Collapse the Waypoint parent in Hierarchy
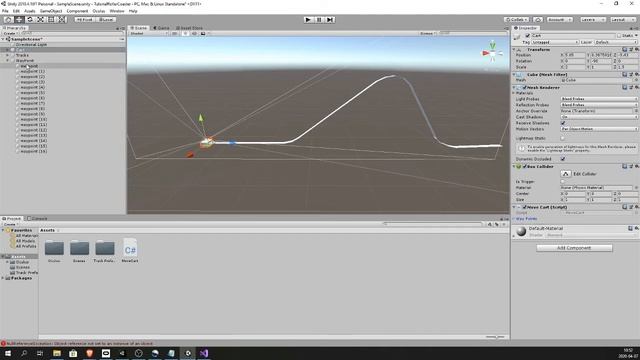 point(7,60)
